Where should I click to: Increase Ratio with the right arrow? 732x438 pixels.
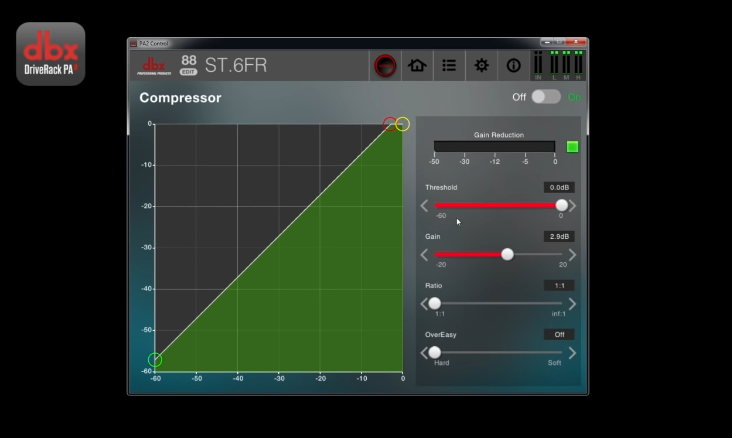572,304
